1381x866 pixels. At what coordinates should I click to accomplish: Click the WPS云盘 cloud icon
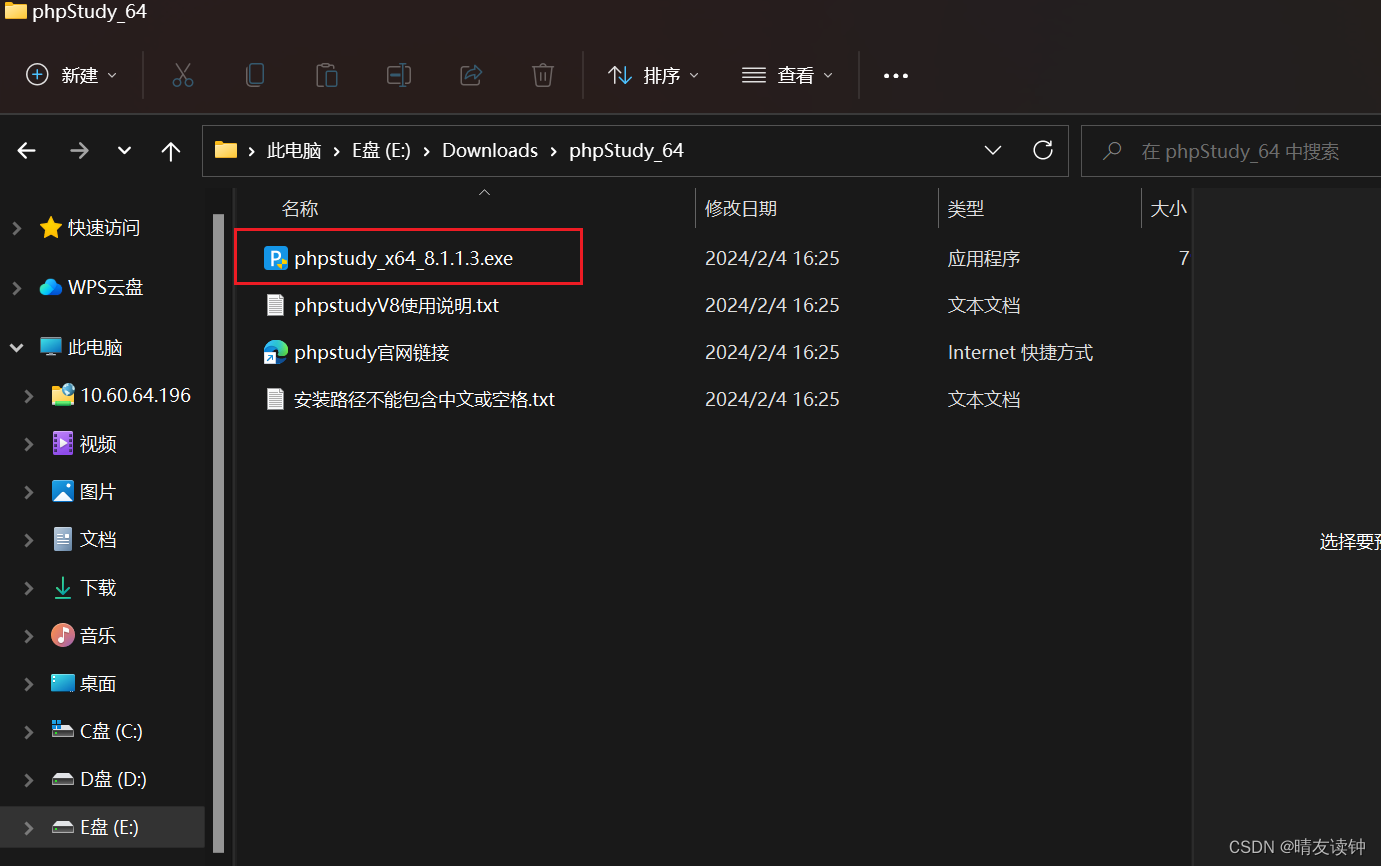pyautogui.click(x=51, y=287)
